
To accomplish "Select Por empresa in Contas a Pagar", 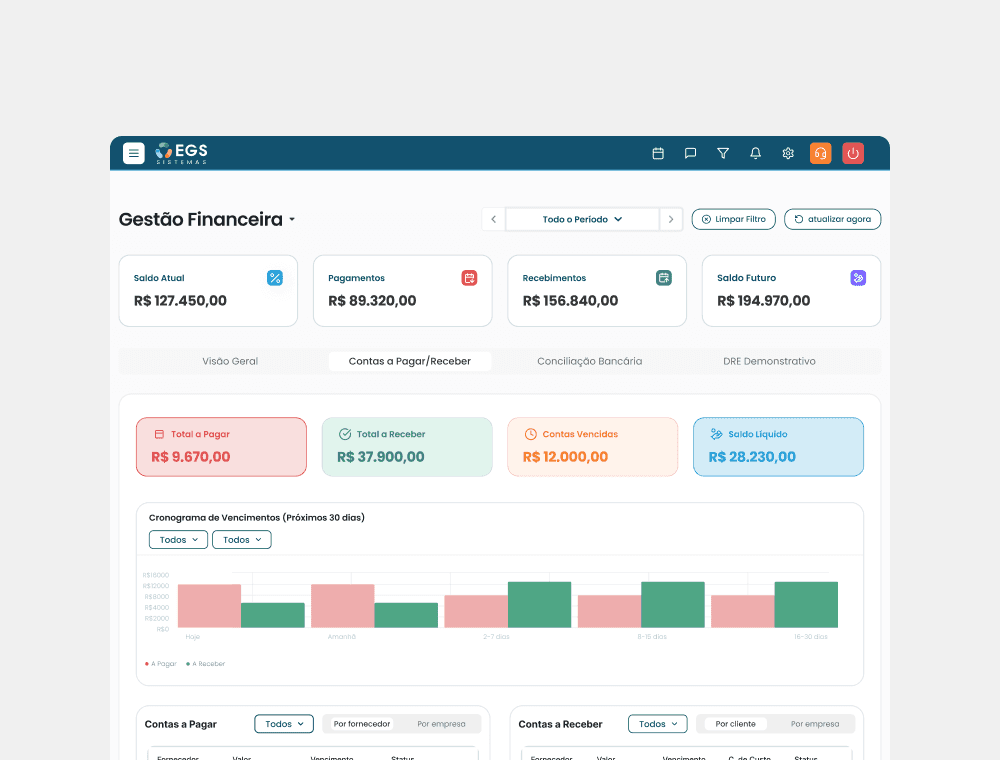I will tap(441, 724).
